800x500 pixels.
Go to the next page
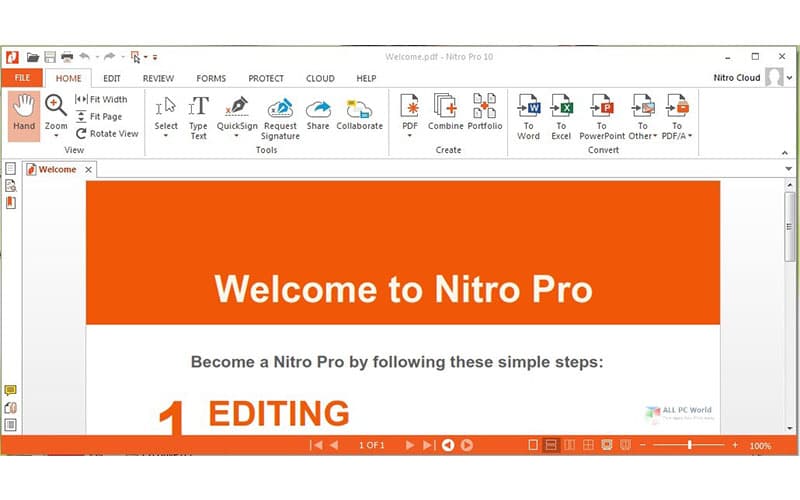(x=409, y=445)
